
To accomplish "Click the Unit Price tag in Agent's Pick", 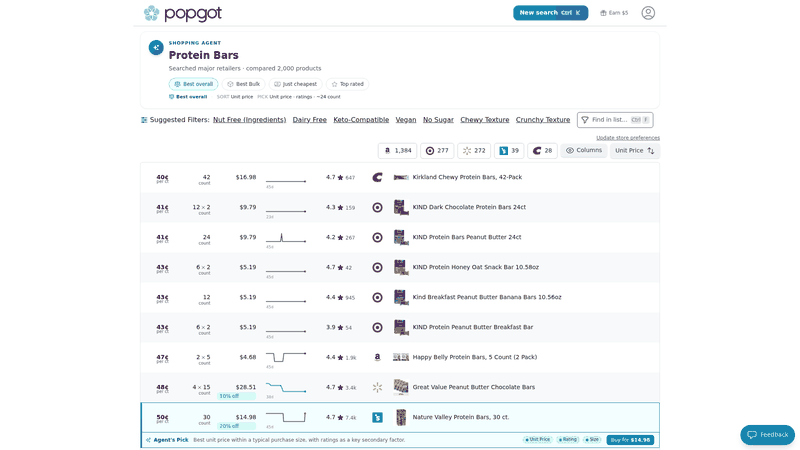I will coord(538,440).
